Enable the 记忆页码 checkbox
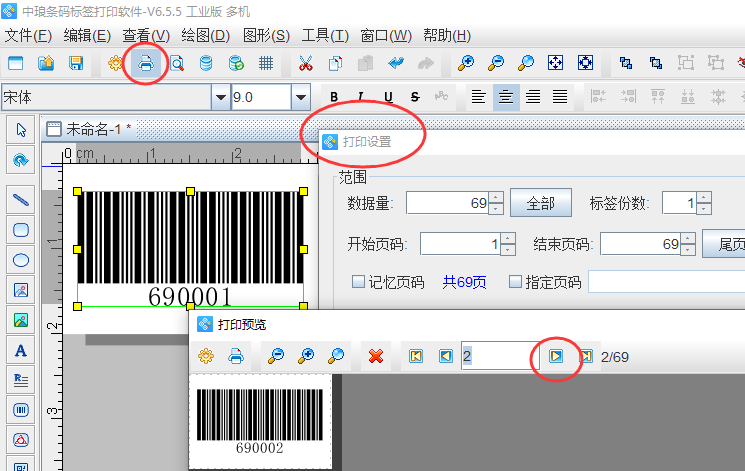The image size is (745, 471). point(358,282)
